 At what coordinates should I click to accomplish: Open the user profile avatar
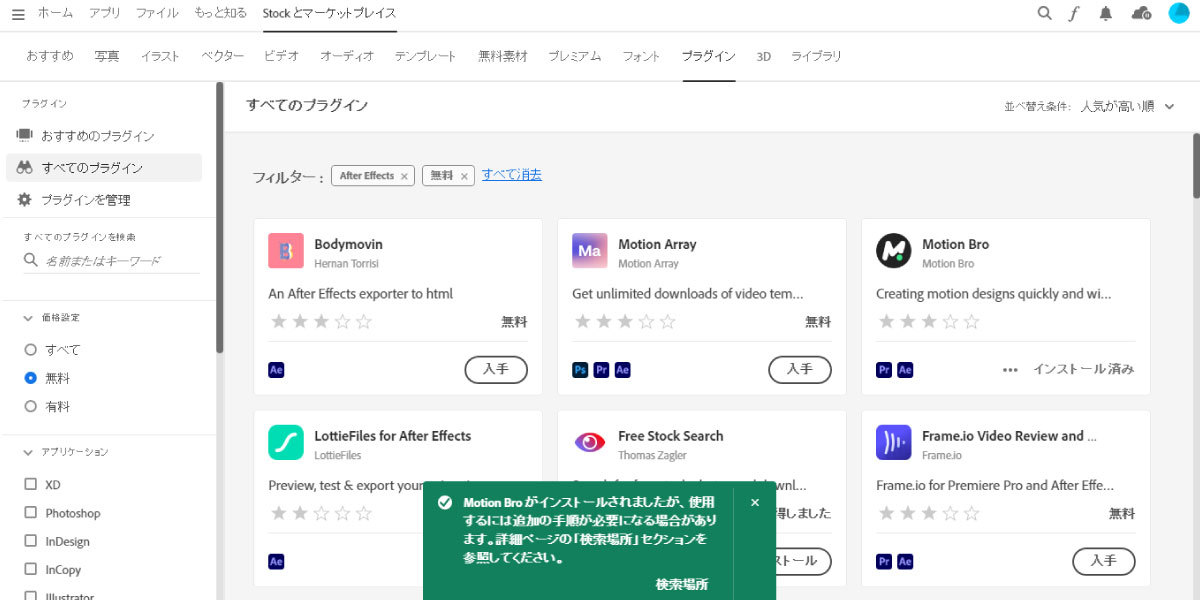[x=1179, y=13]
